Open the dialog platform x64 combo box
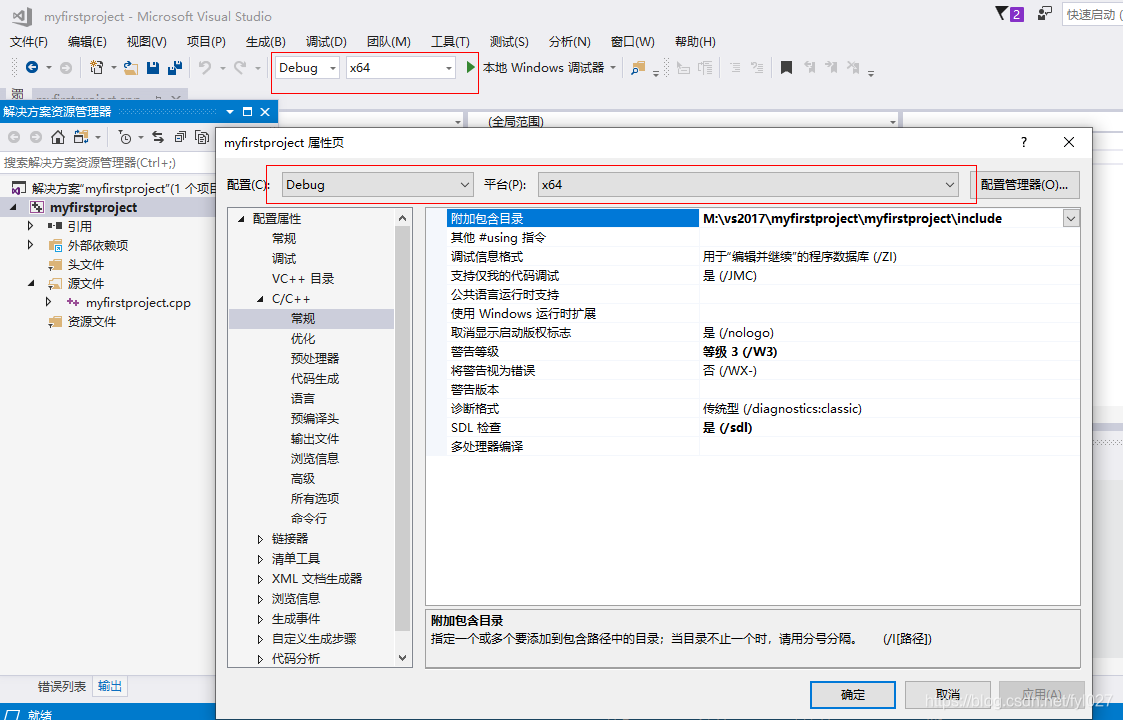The image size is (1123, 720). click(748, 185)
